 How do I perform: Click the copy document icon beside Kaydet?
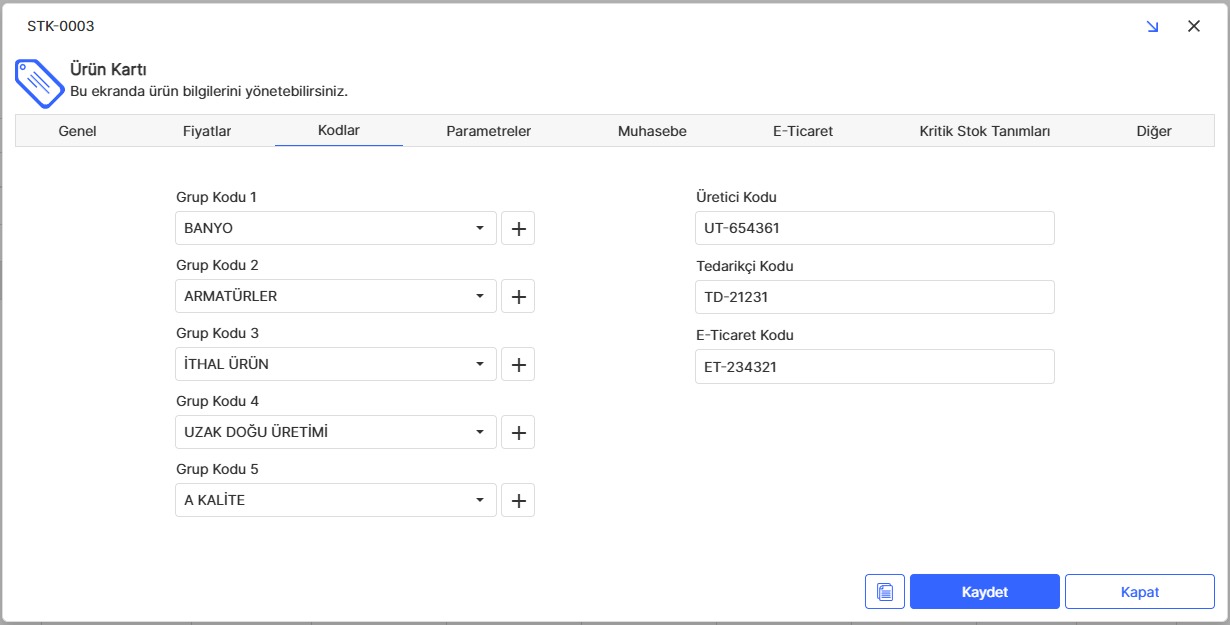click(884, 591)
